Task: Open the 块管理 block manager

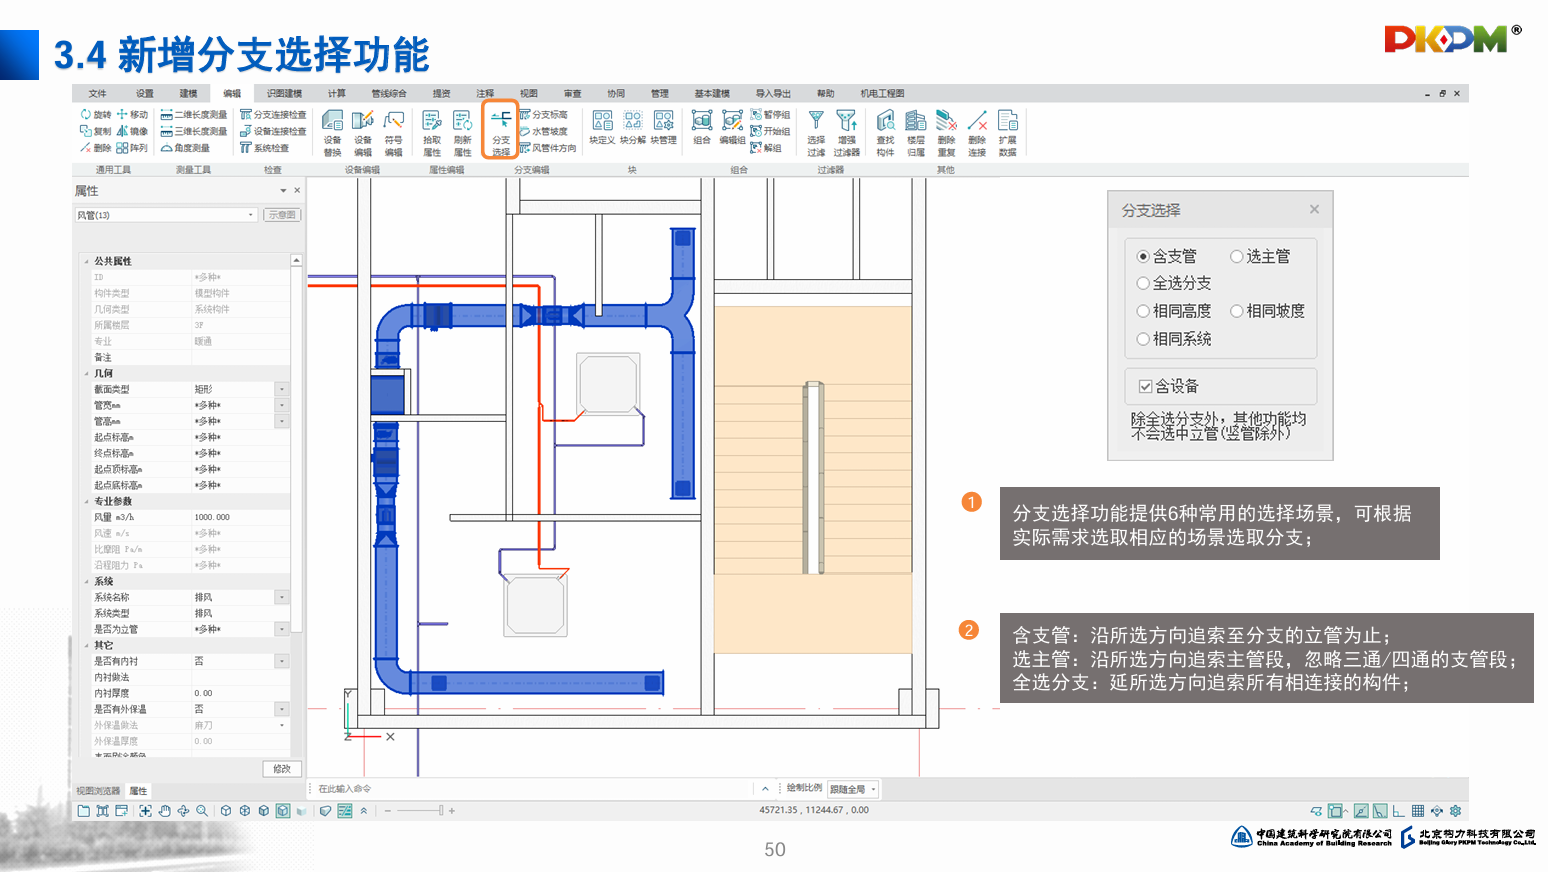Action: pyautogui.click(x=664, y=127)
